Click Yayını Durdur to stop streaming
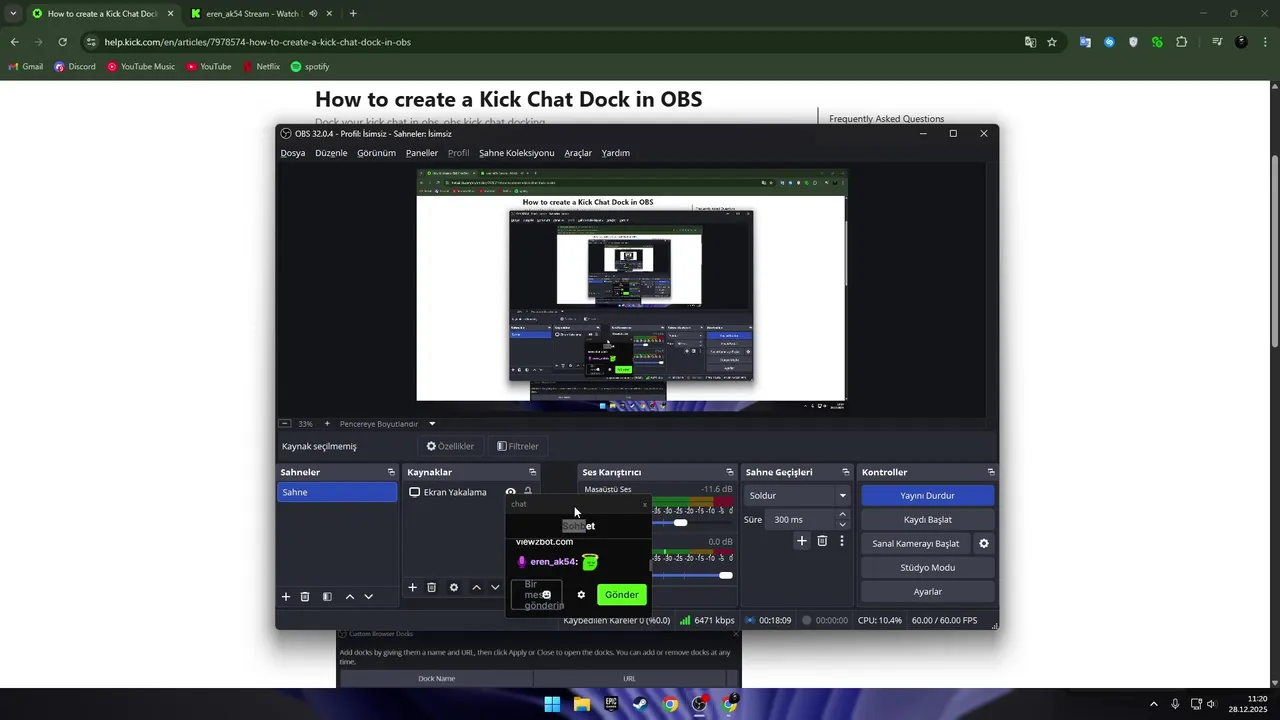Image resolution: width=1280 pixels, height=720 pixels. coord(927,495)
